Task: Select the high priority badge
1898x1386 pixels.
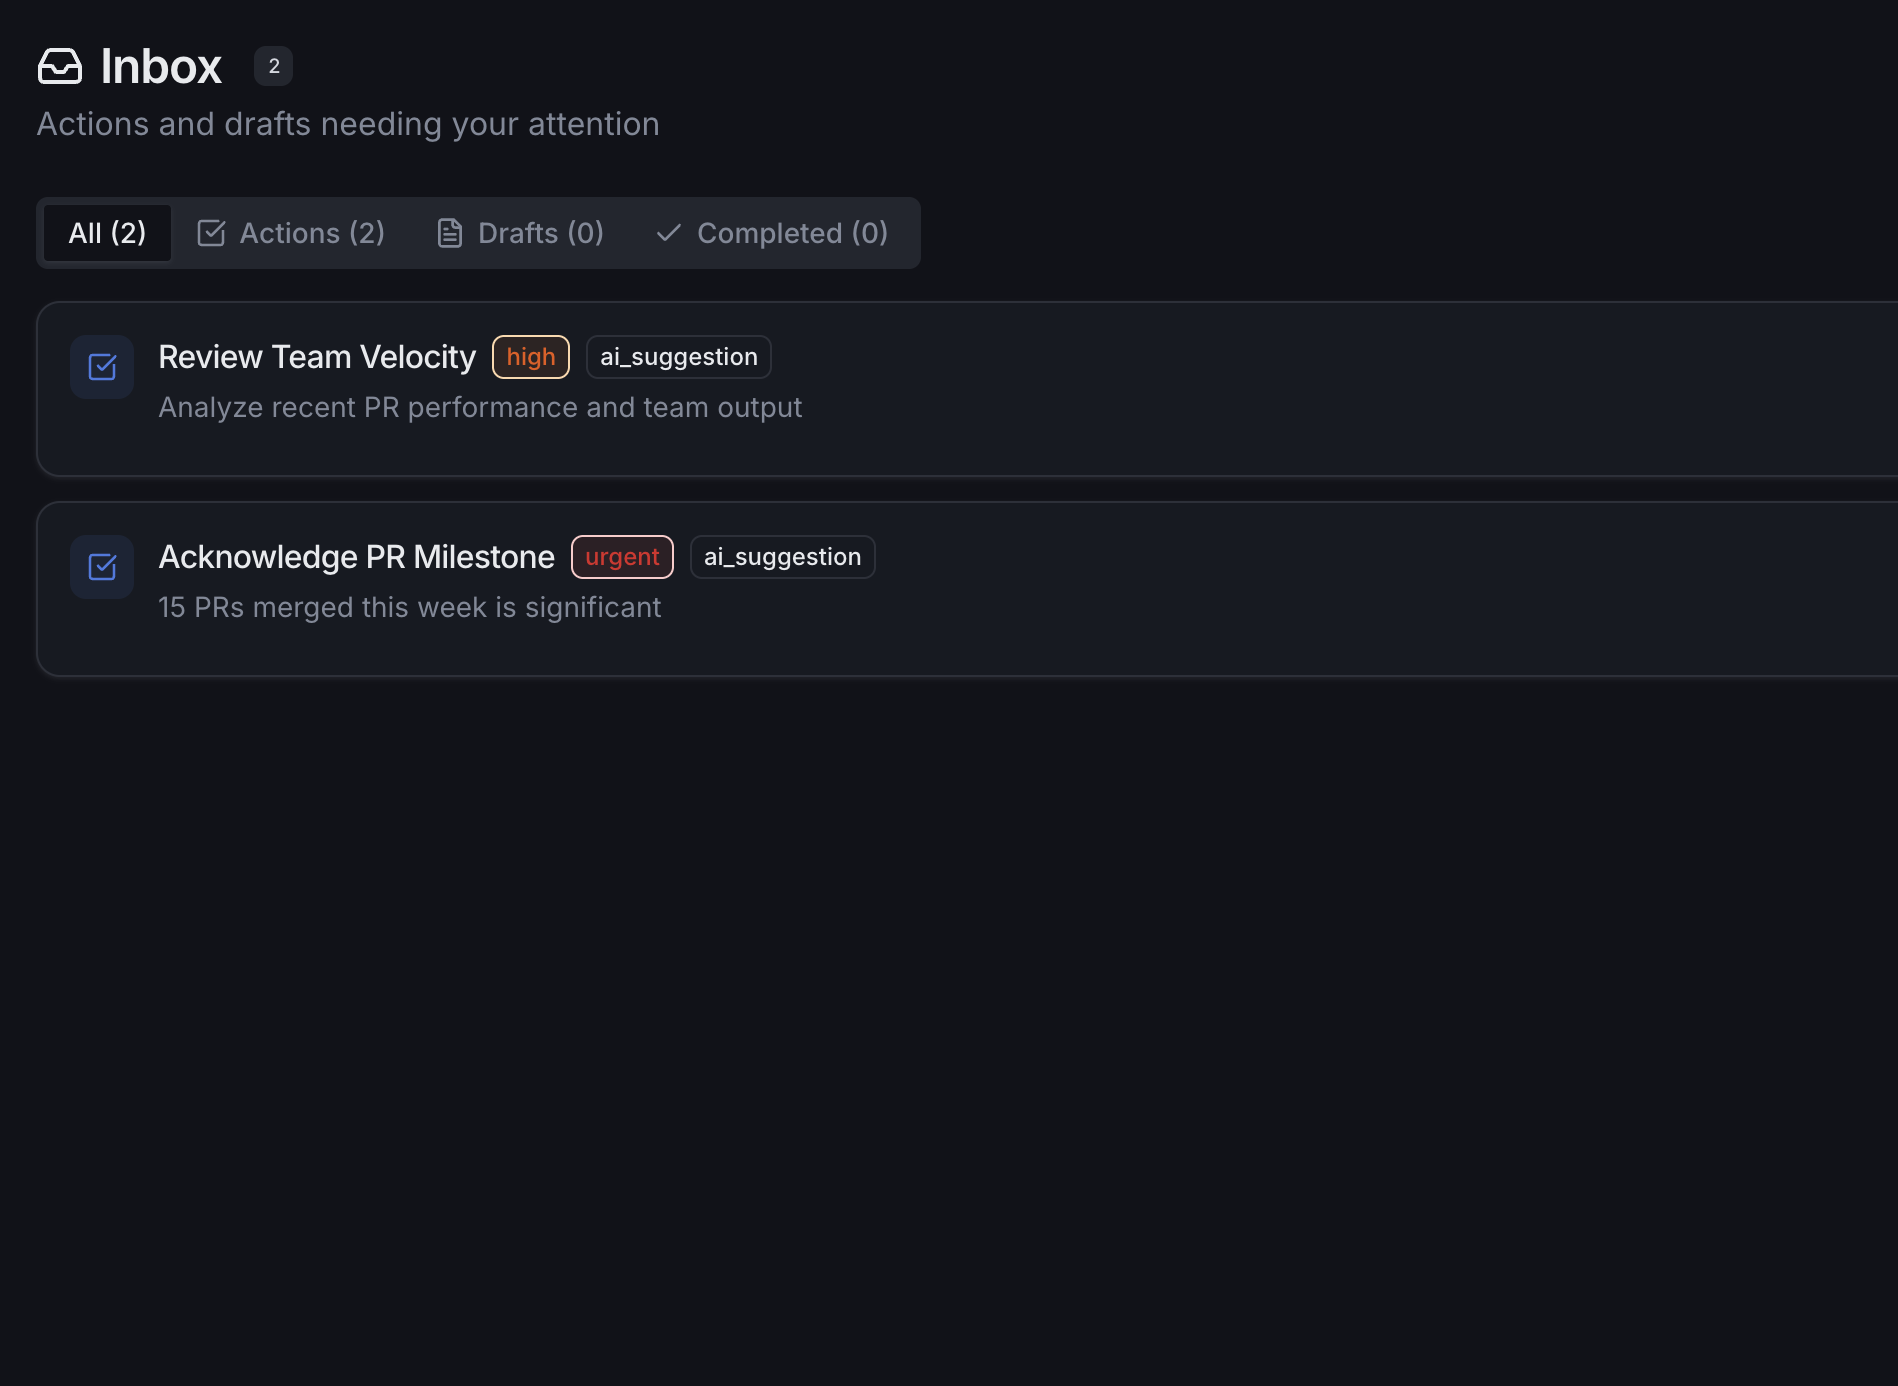Action: coord(530,356)
